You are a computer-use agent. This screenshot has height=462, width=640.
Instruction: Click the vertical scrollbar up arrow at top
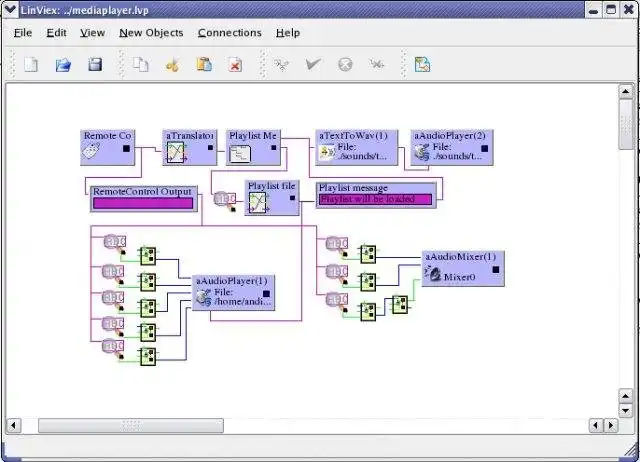pos(625,91)
